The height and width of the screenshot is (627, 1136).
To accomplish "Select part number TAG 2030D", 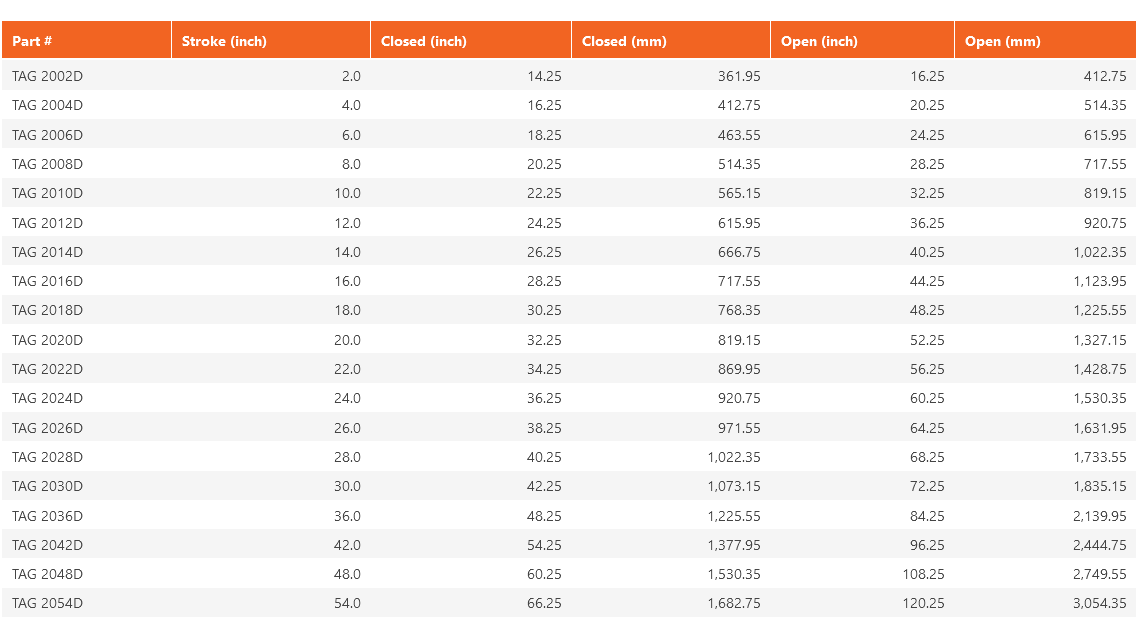I will [x=47, y=486].
